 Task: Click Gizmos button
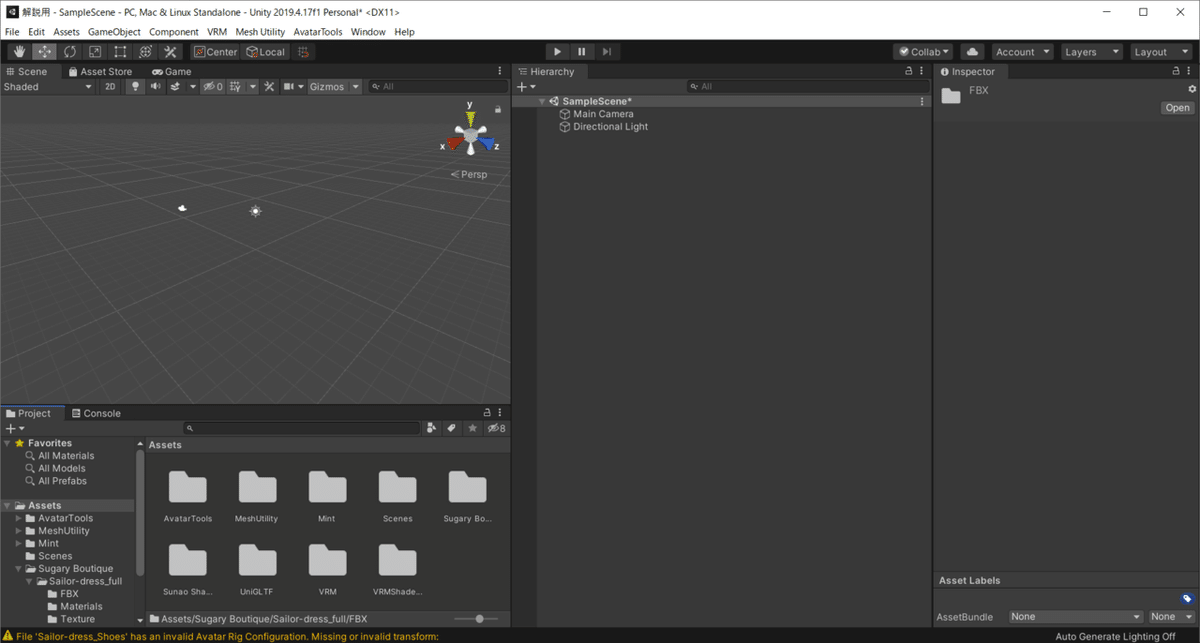(x=327, y=87)
